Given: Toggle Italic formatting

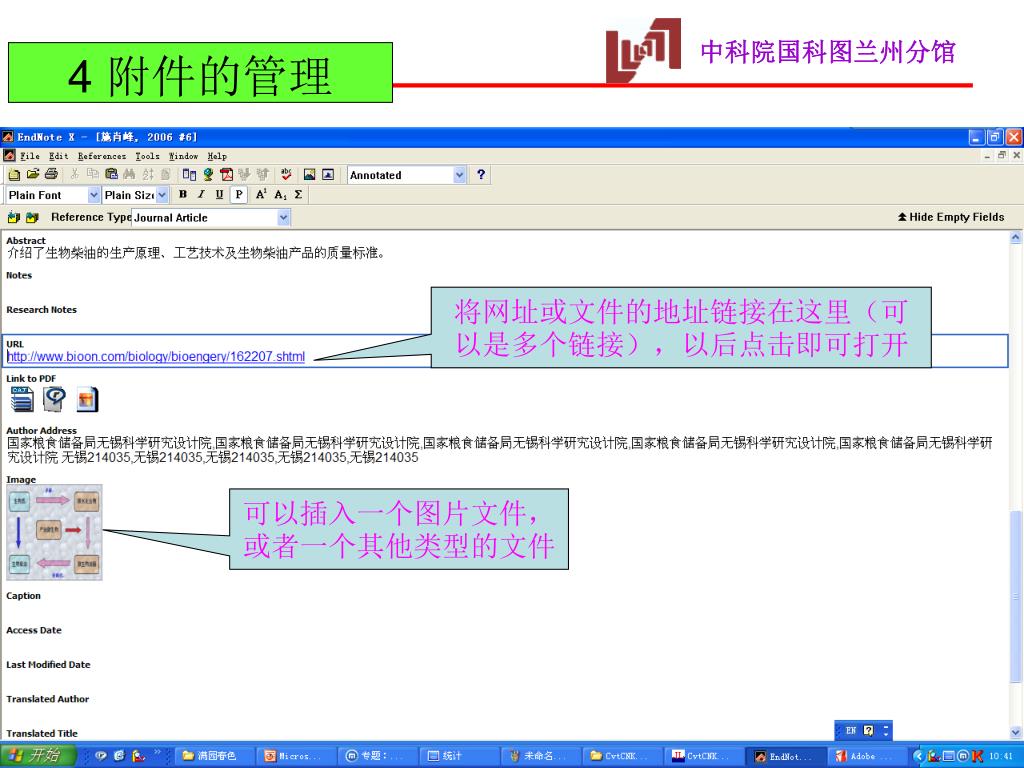Looking at the screenshot, I should point(201,195).
